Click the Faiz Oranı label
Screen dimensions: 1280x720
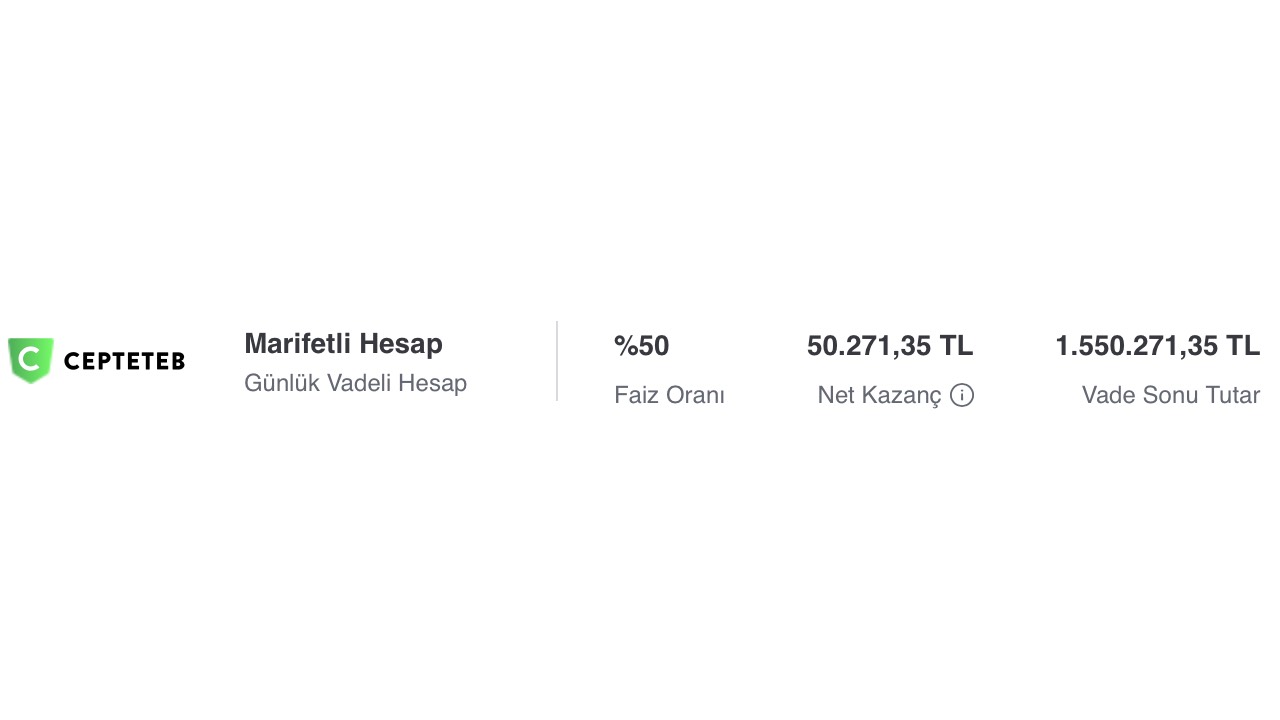click(x=669, y=395)
